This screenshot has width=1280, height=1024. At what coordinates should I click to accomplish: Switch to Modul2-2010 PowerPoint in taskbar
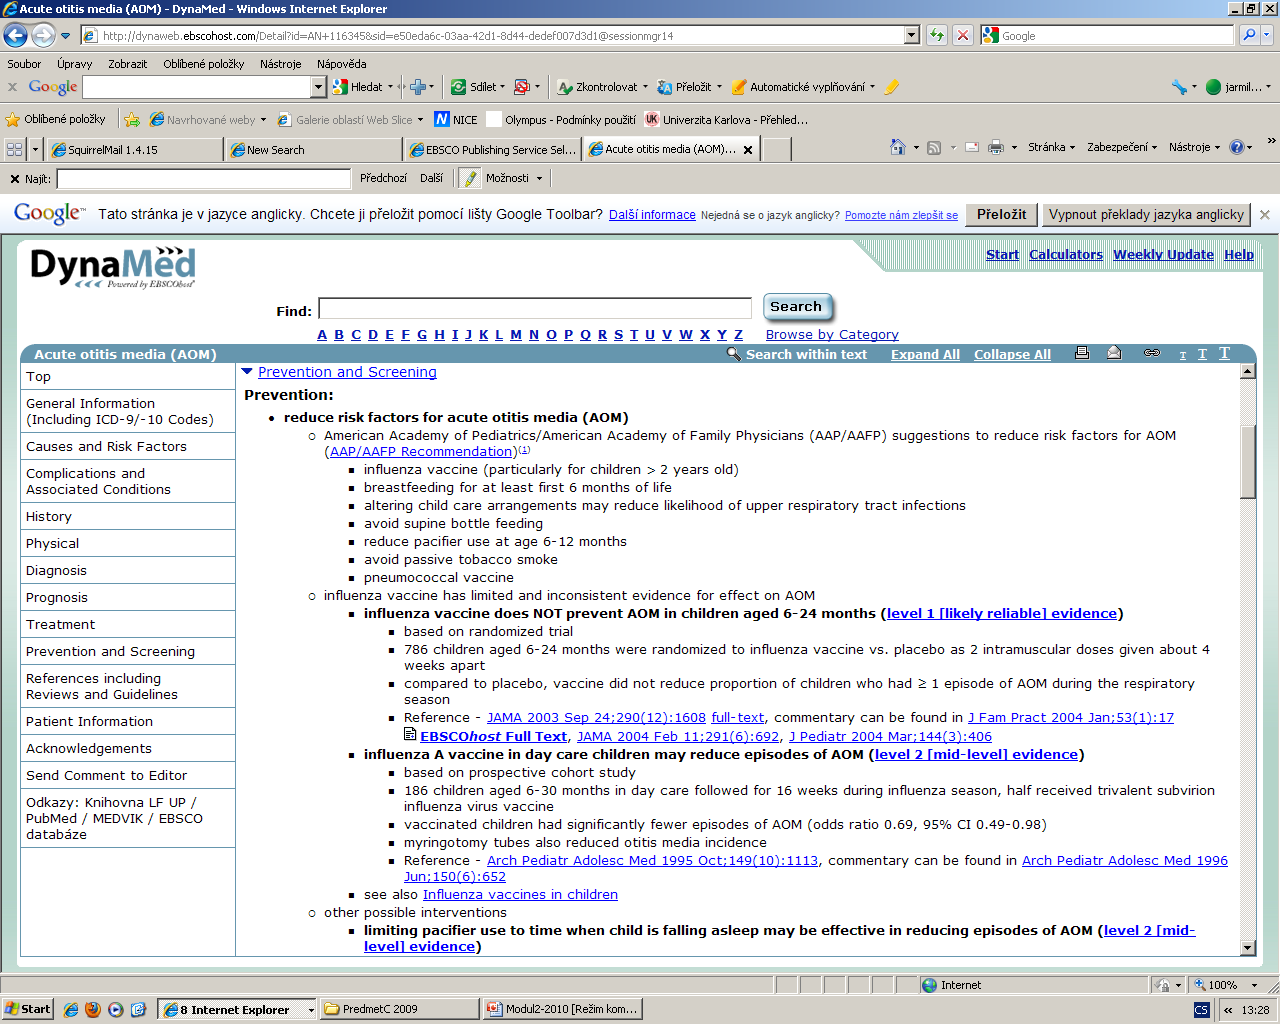coord(562,1009)
